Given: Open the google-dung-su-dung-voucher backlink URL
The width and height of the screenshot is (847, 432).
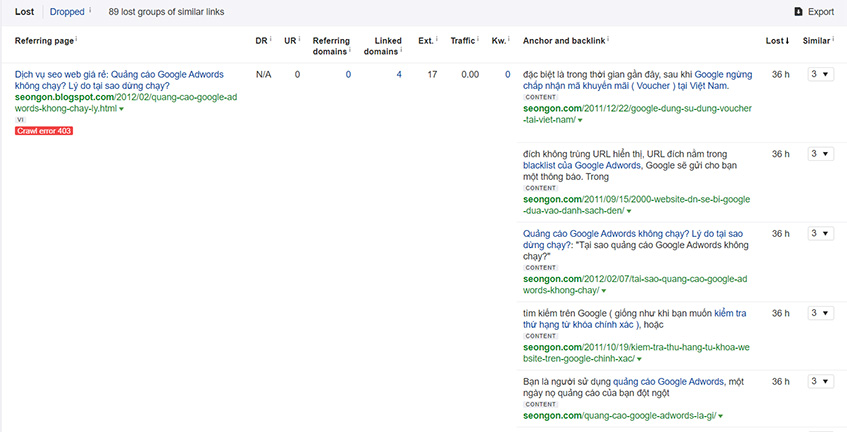Looking at the screenshot, I should (637, 114).
